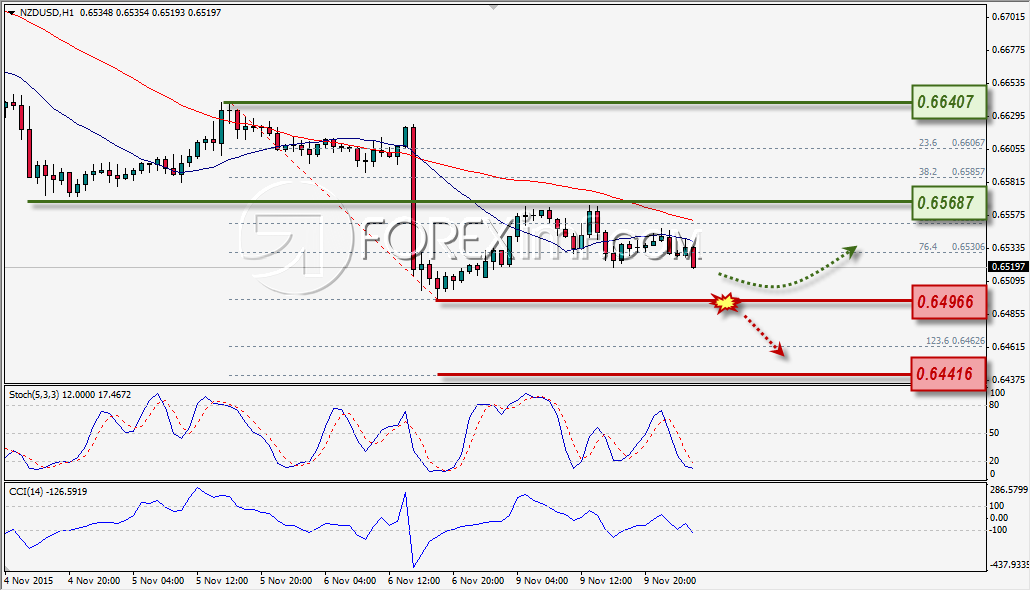The image size is (1031, 591).
Task: Click the 23.6 Fibonacci level label 0.66067
Action: tap(951, 143)
